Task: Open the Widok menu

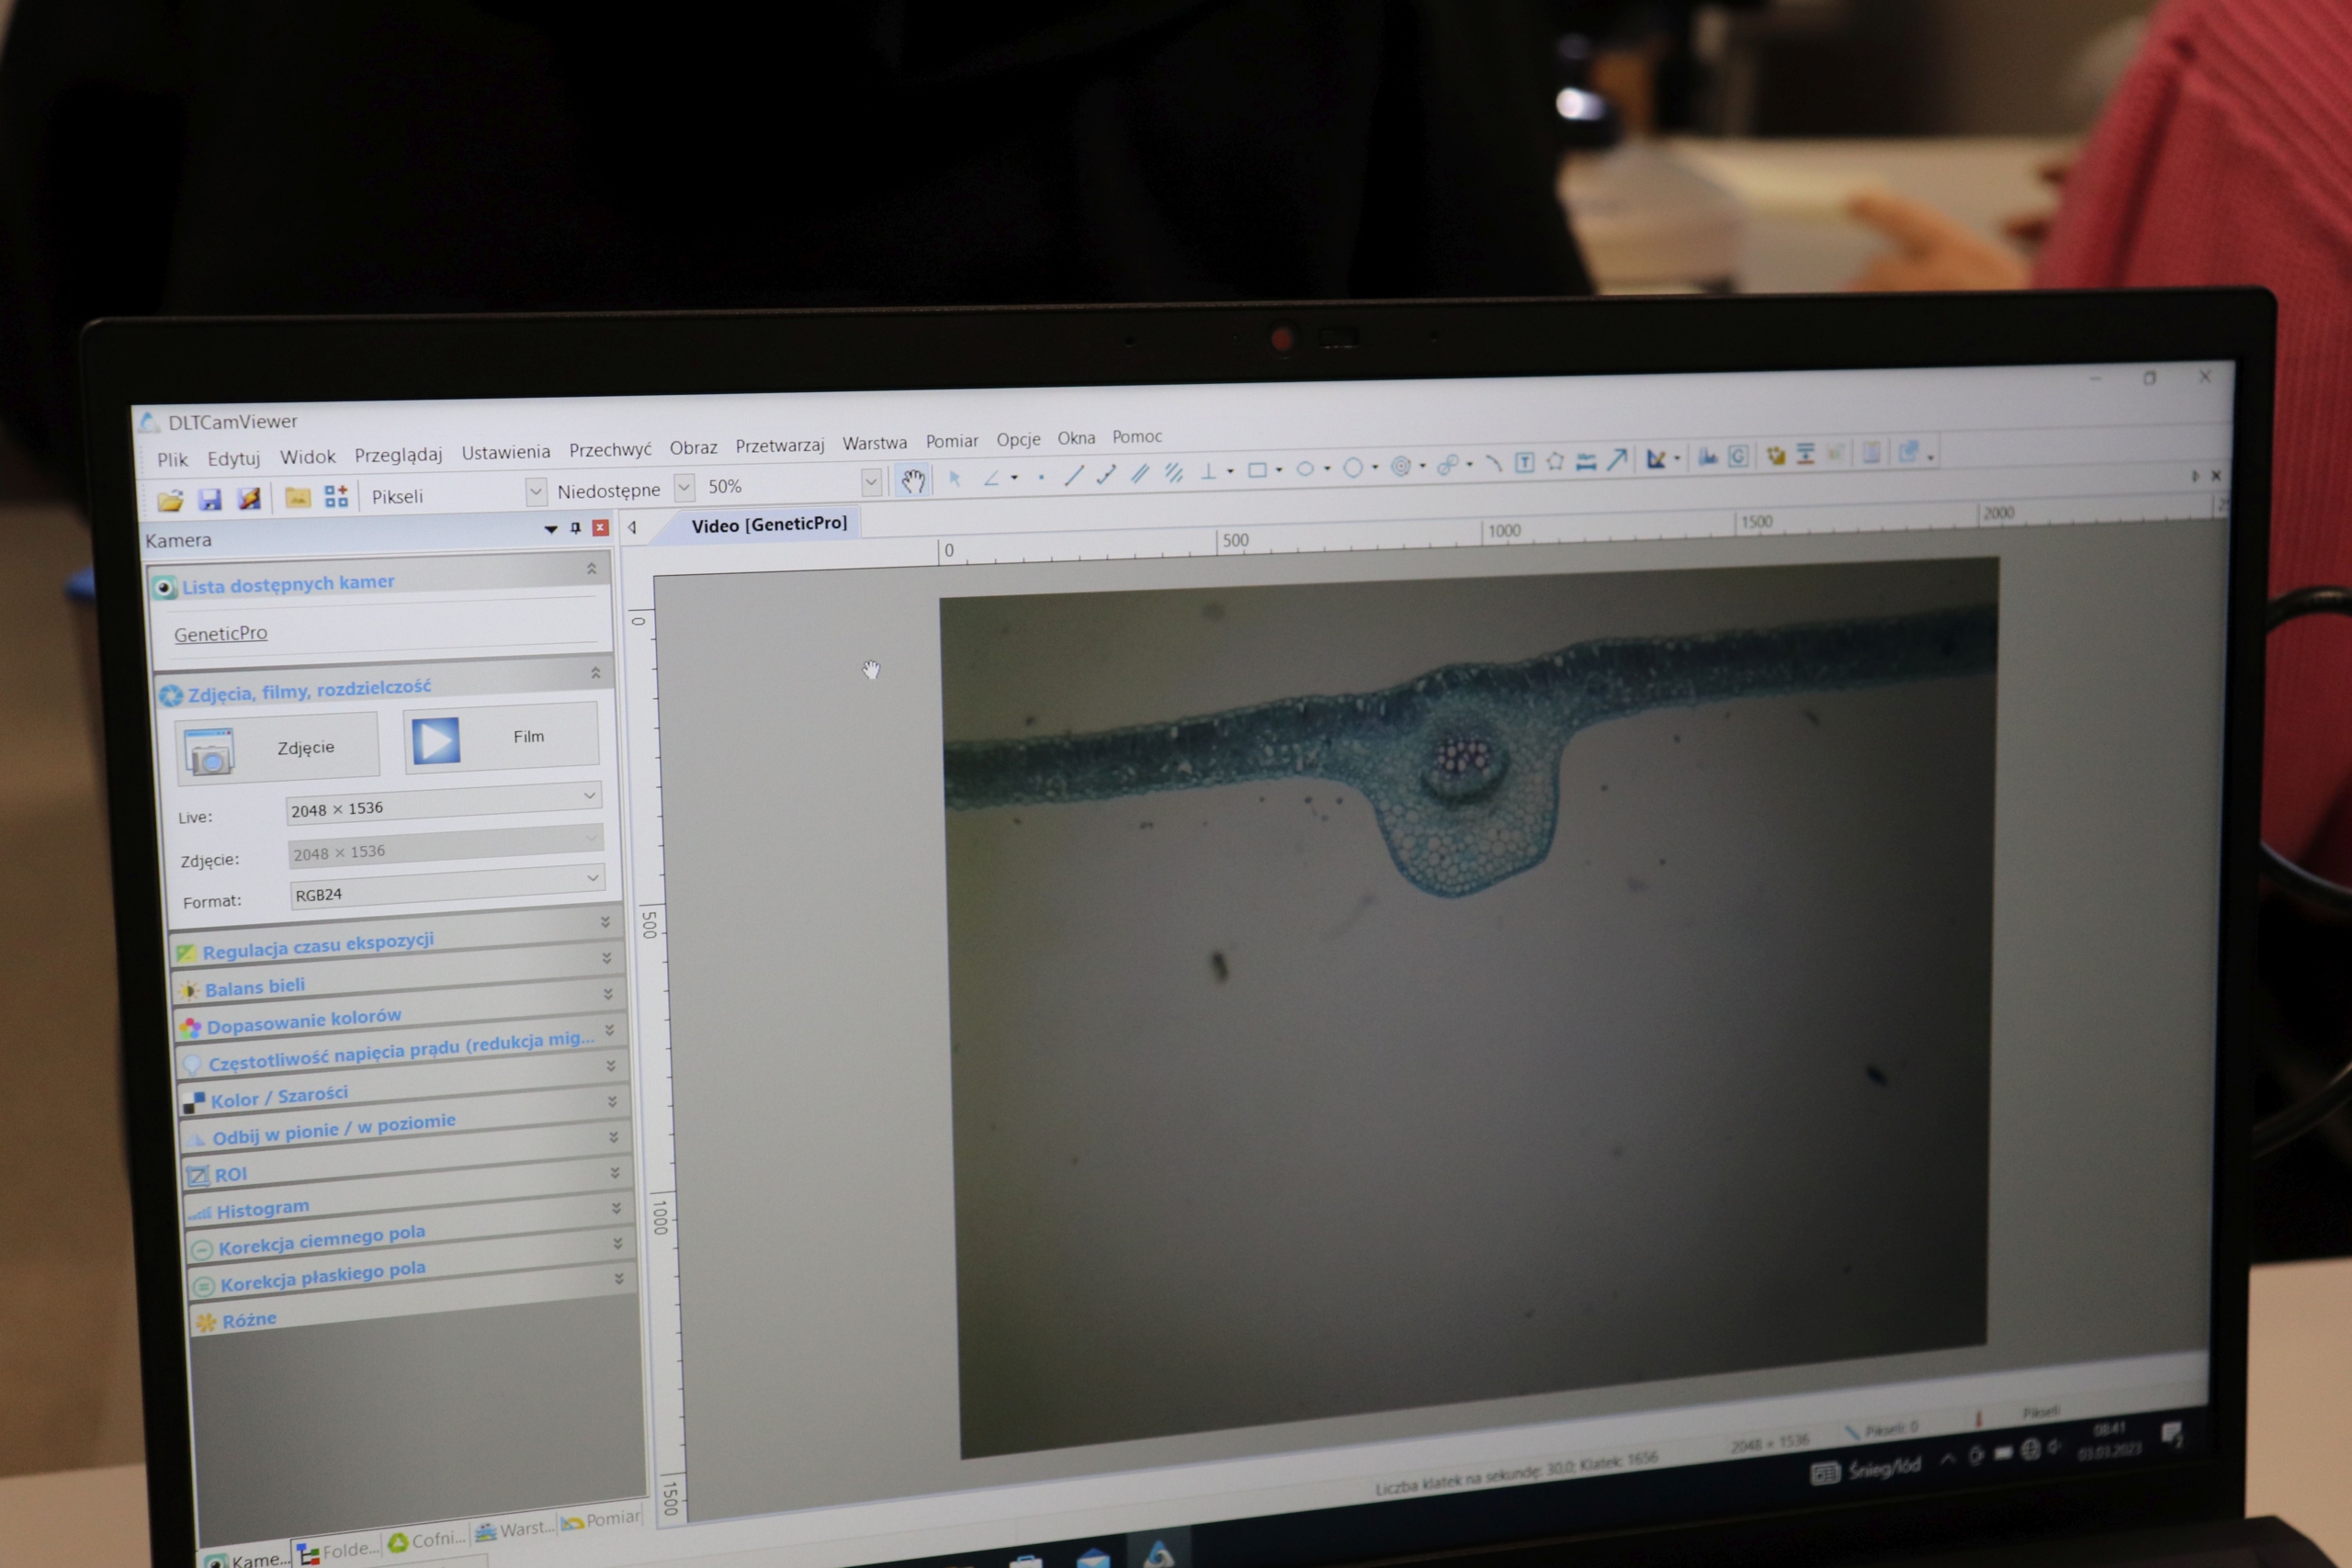Action: [x=308, y=456]
